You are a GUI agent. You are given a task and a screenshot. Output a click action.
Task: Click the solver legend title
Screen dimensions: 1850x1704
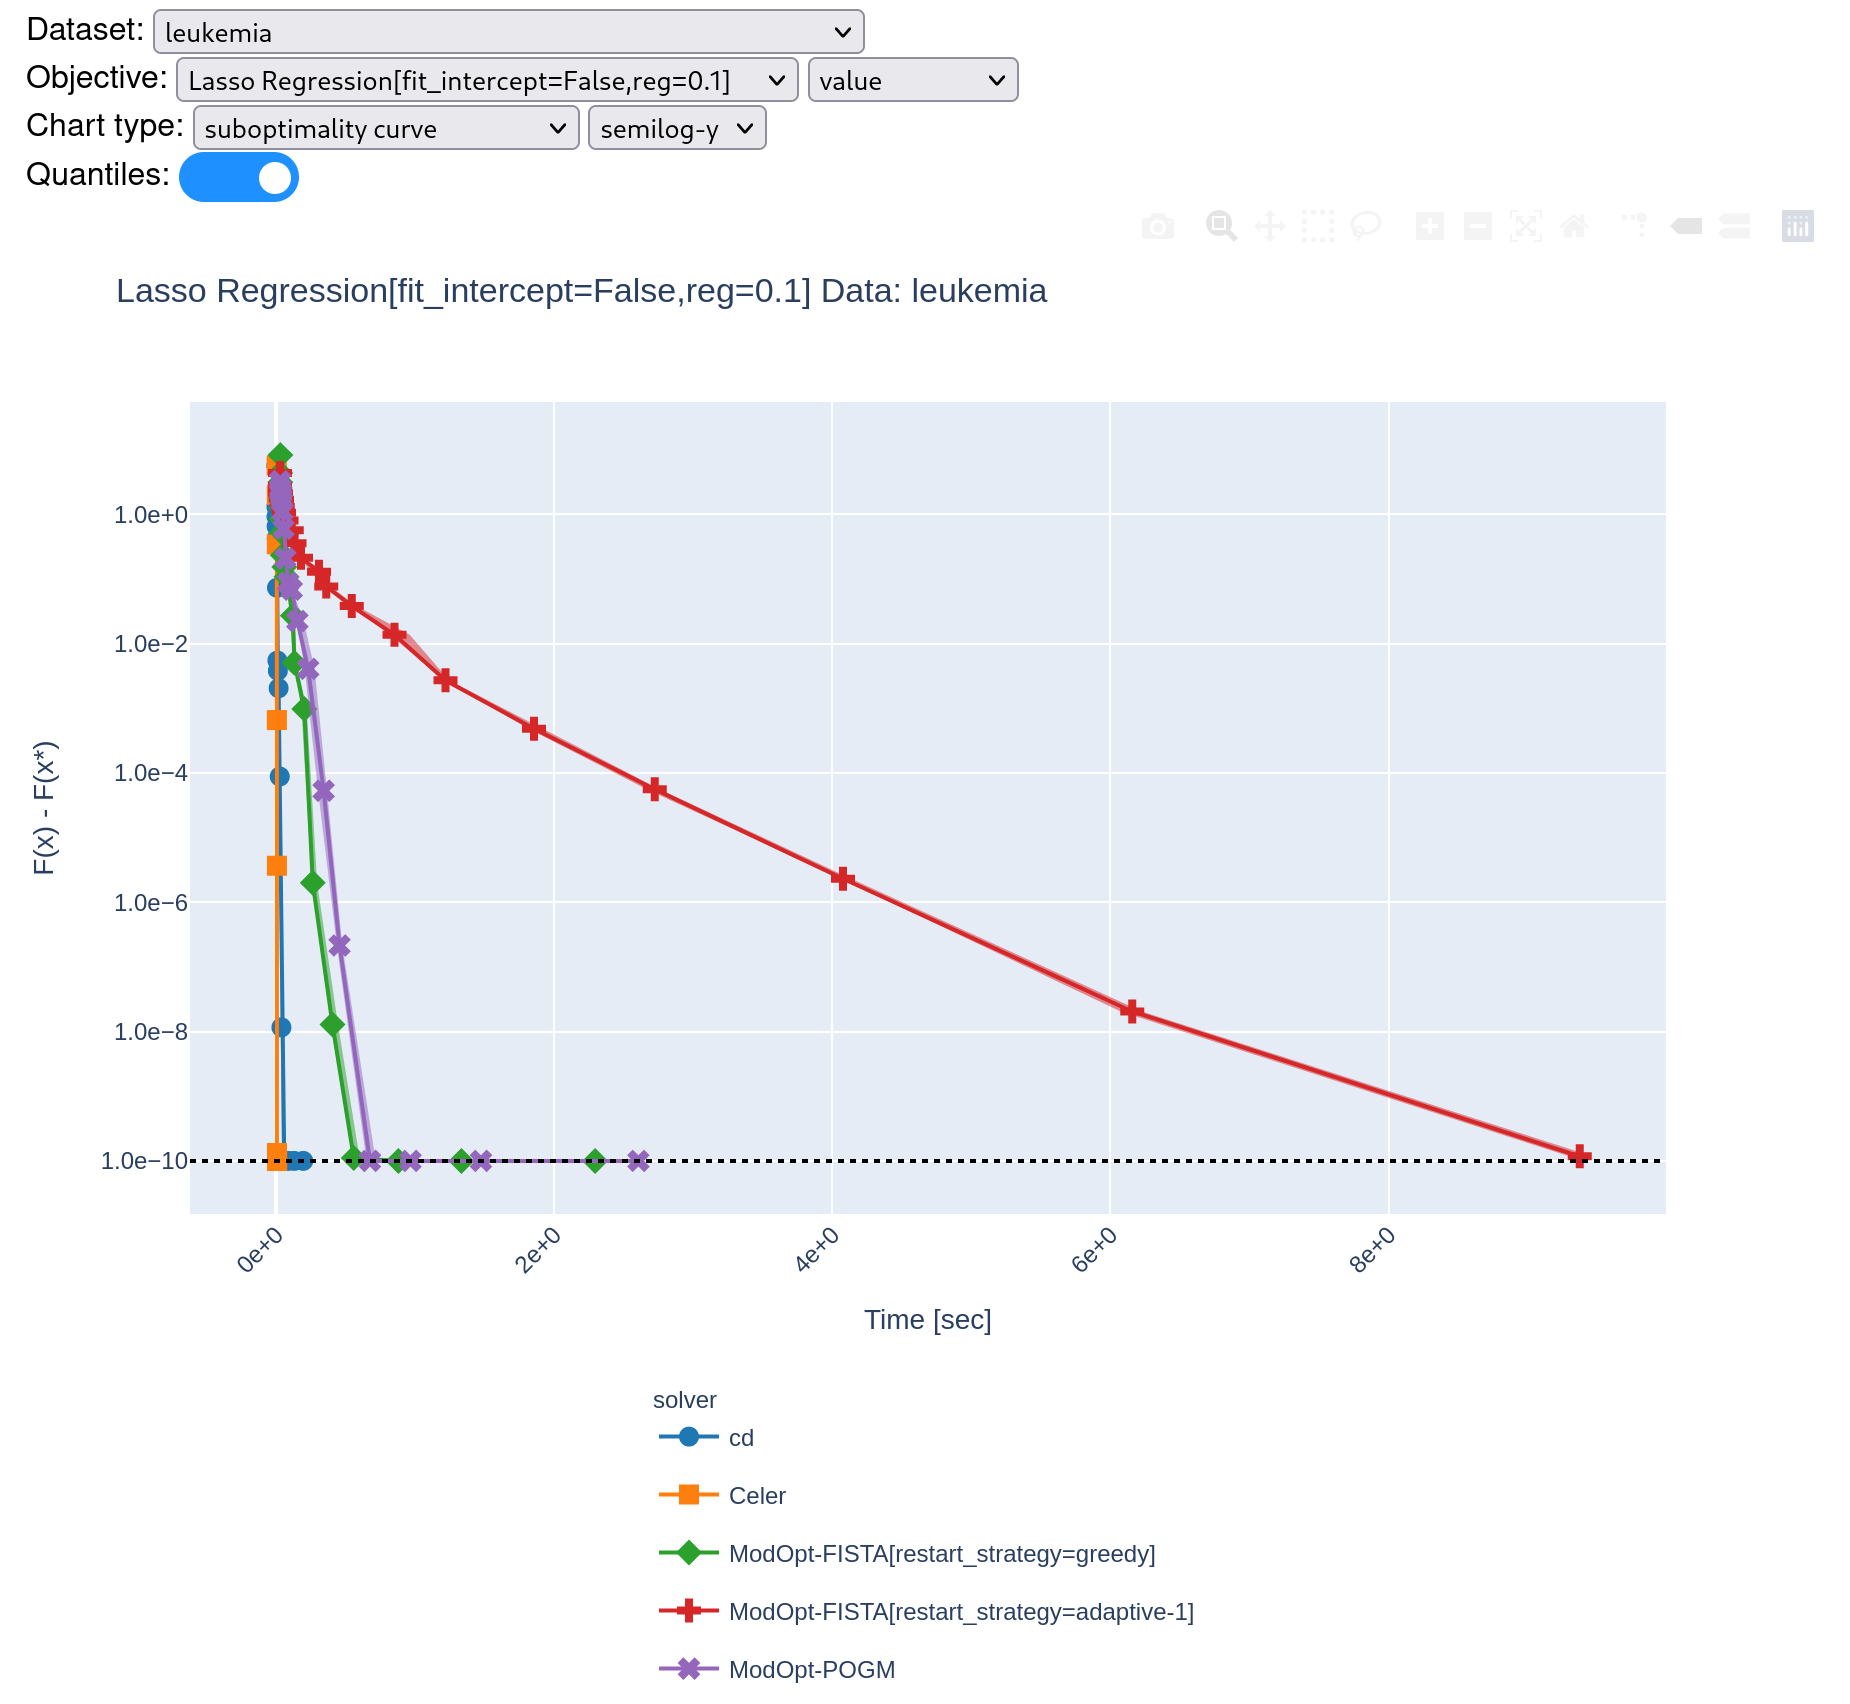tap(685, 1400)
